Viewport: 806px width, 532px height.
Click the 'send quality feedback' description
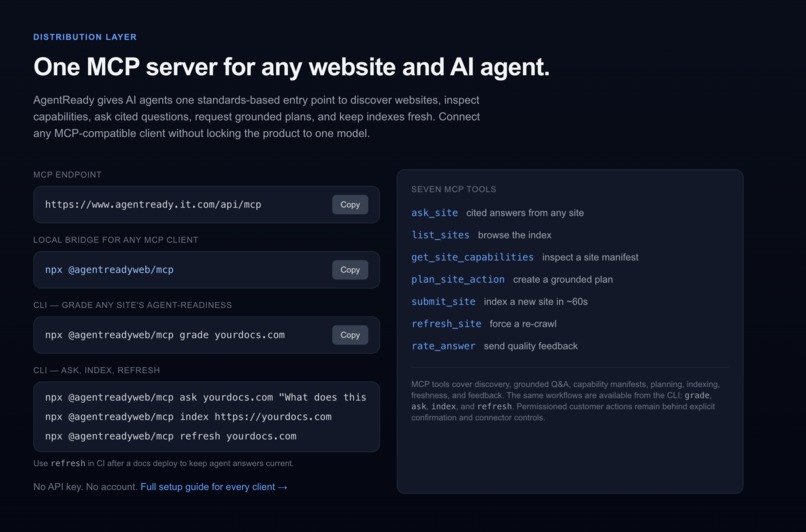click(530, 346)
